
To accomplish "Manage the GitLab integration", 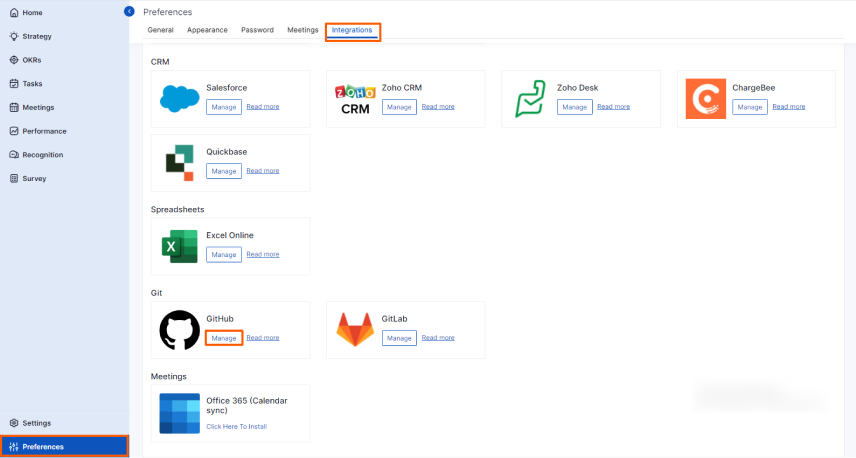I will click(399, 338).
